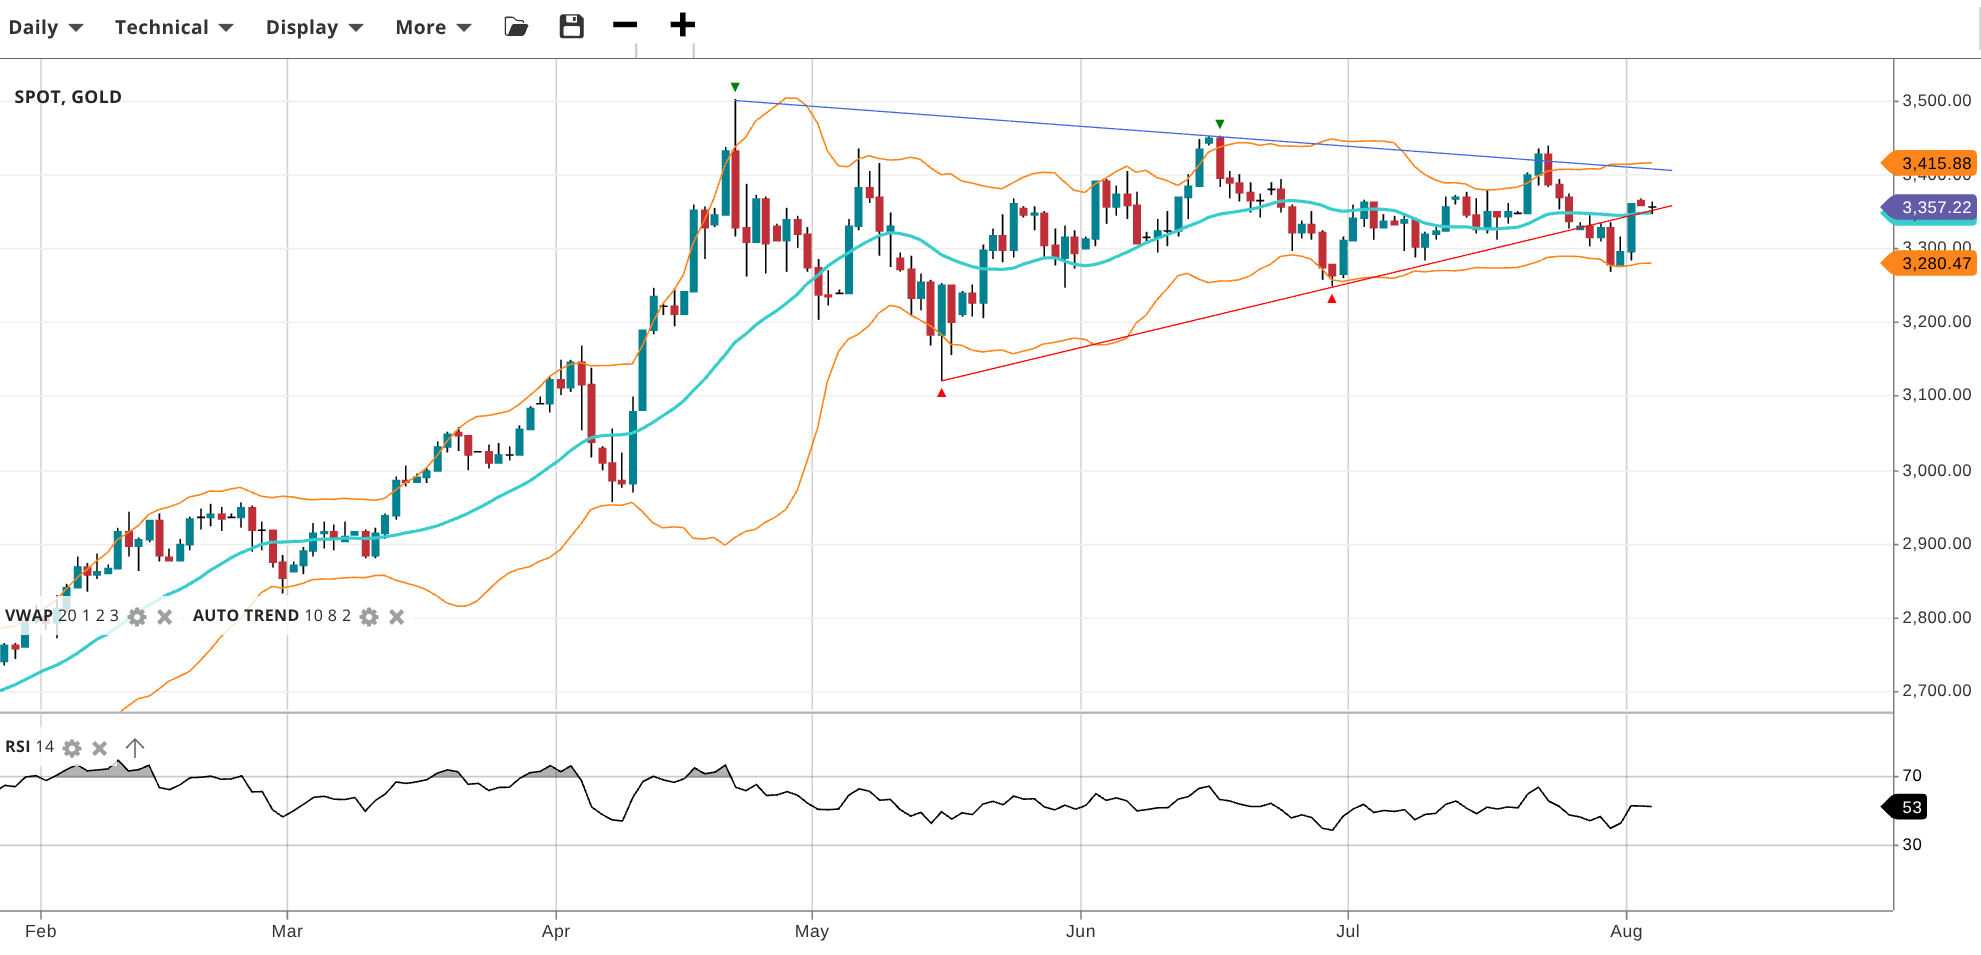1981x955 pixels.
Task: Click the SPOT, GOLD symbol label
Action: (68, 97)
